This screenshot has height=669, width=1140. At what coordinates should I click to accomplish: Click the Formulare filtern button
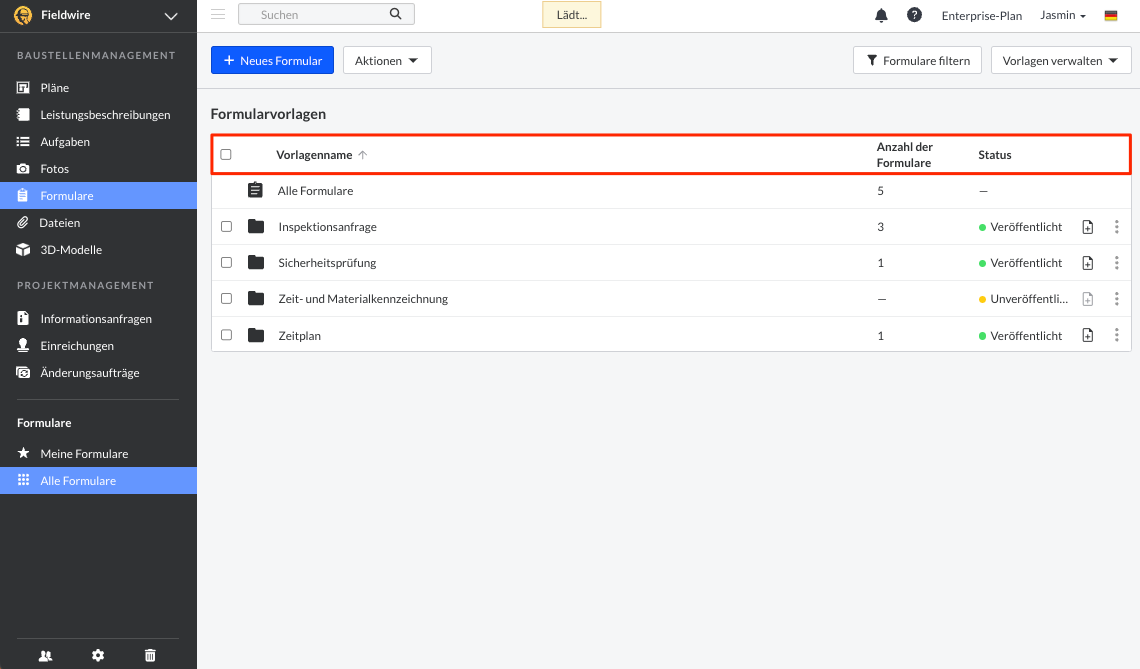917,61
